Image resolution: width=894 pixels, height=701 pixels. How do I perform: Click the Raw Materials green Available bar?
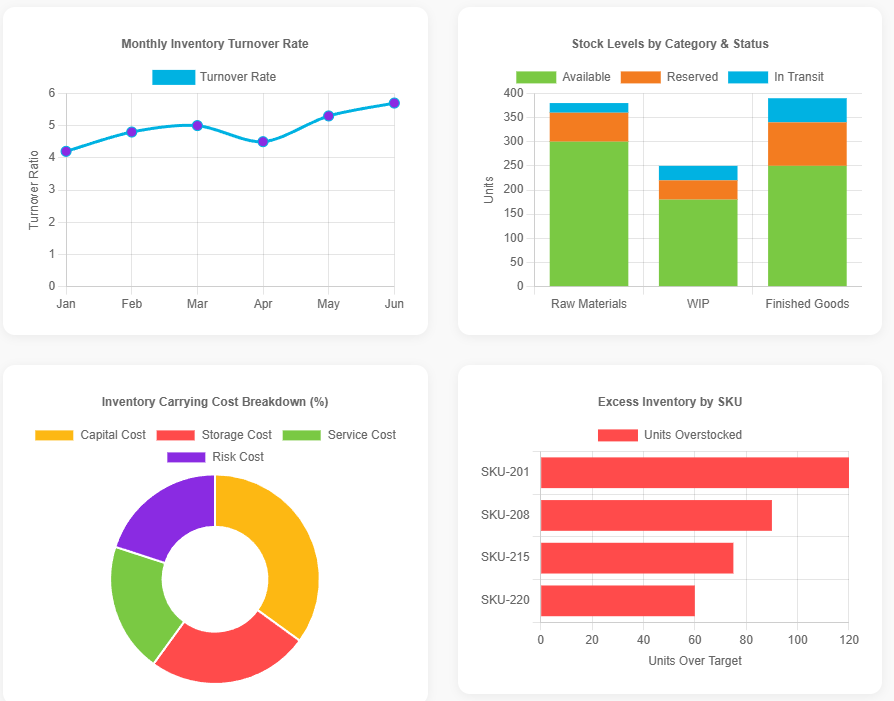589,214
